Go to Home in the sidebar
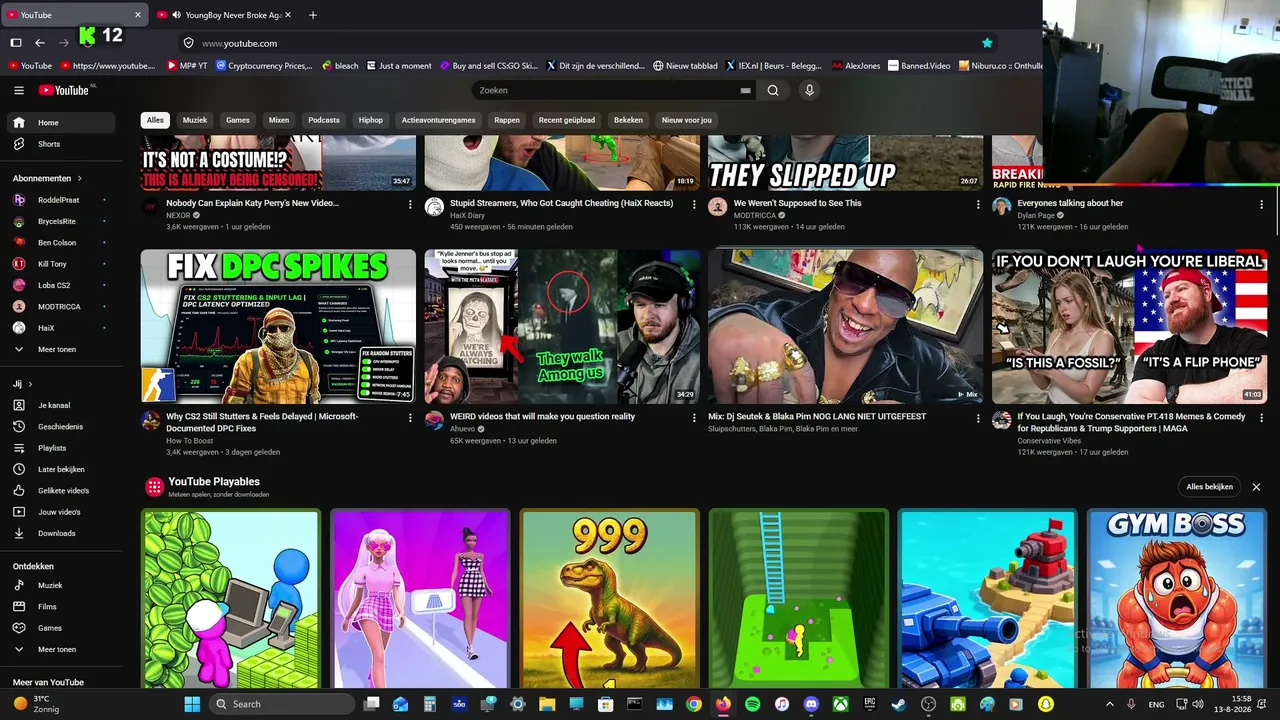This screenshot has width=1280, height=720. [63, 123]
